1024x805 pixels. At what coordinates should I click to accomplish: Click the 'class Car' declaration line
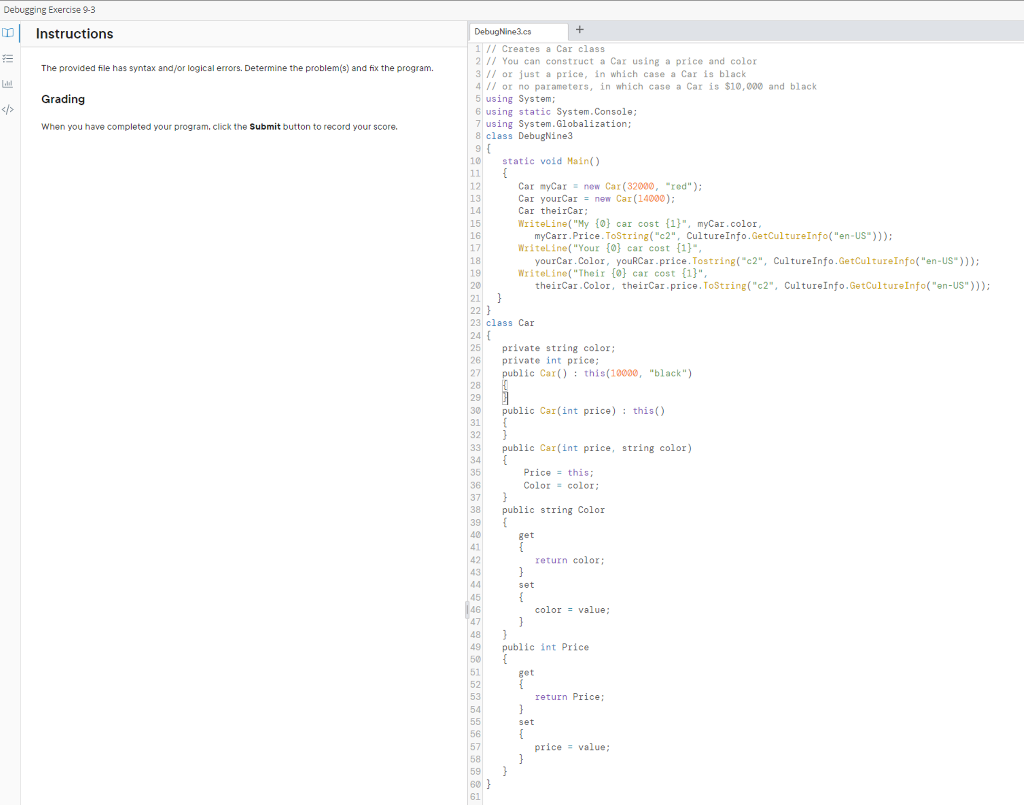[510, 323]
